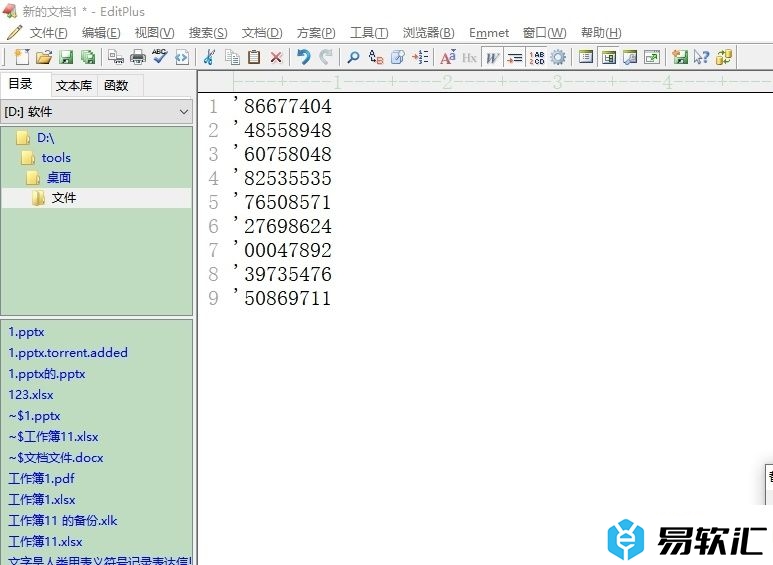Open the Emmet menu
Viewport: 773px width, 565px height.
click(x=489, y=33)
